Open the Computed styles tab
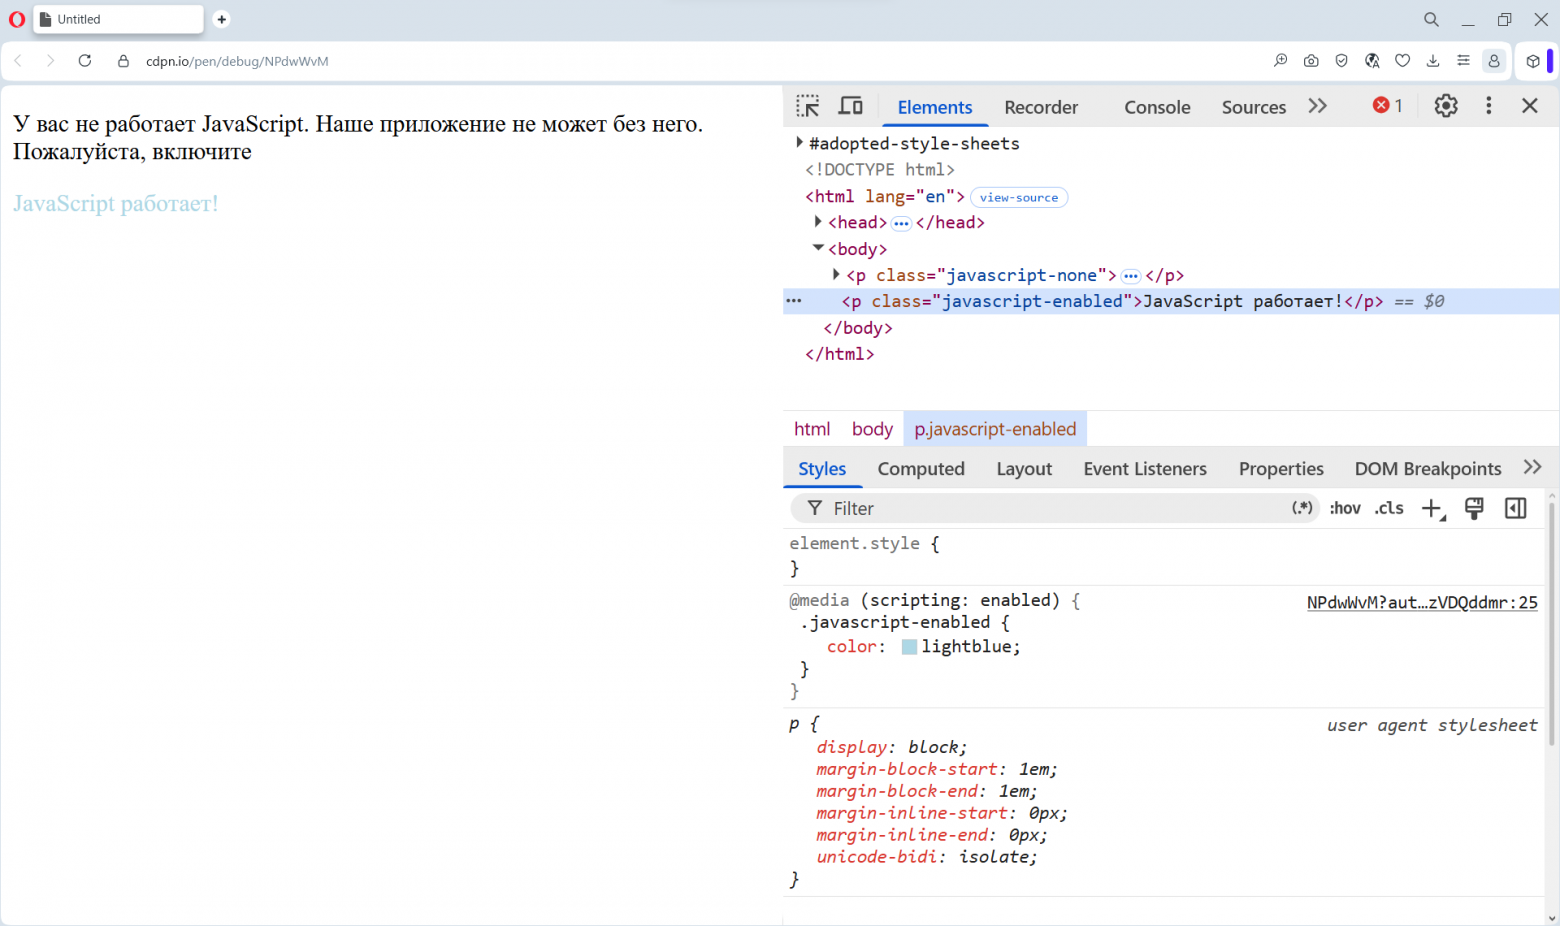This screenshot has height=926, width=1560. (x=921, y=469)
